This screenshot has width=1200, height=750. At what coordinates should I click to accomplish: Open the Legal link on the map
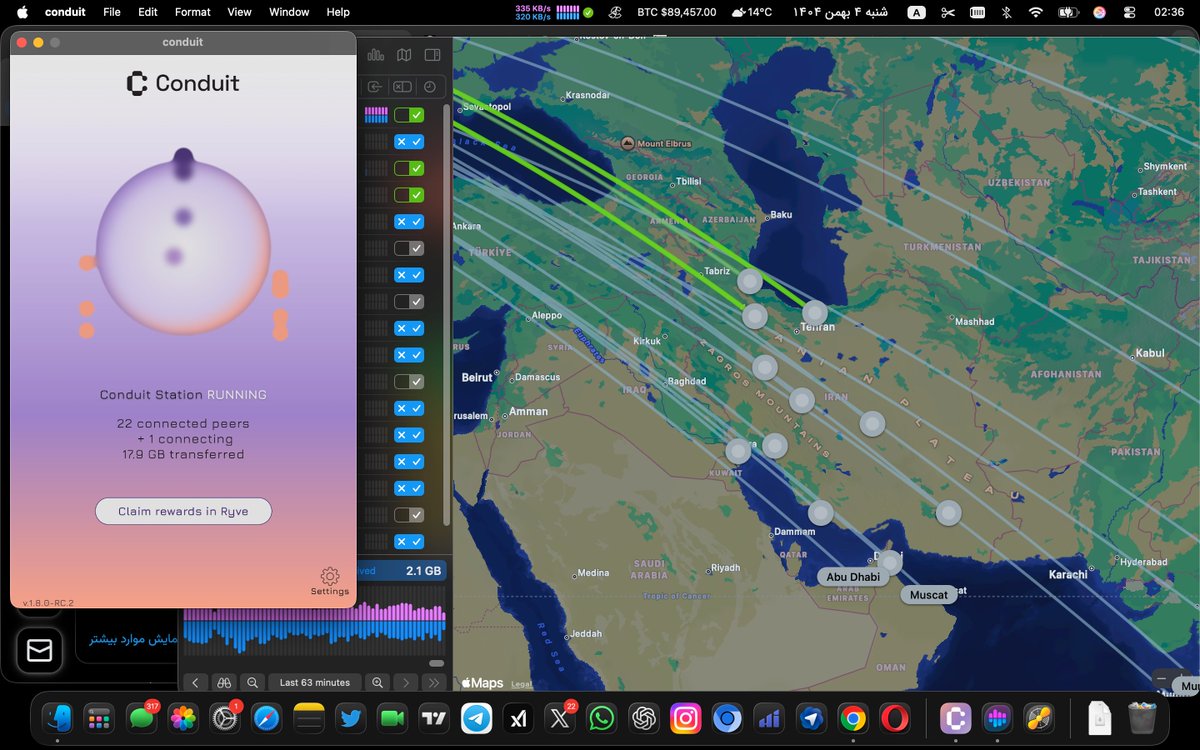click(521, 685)
